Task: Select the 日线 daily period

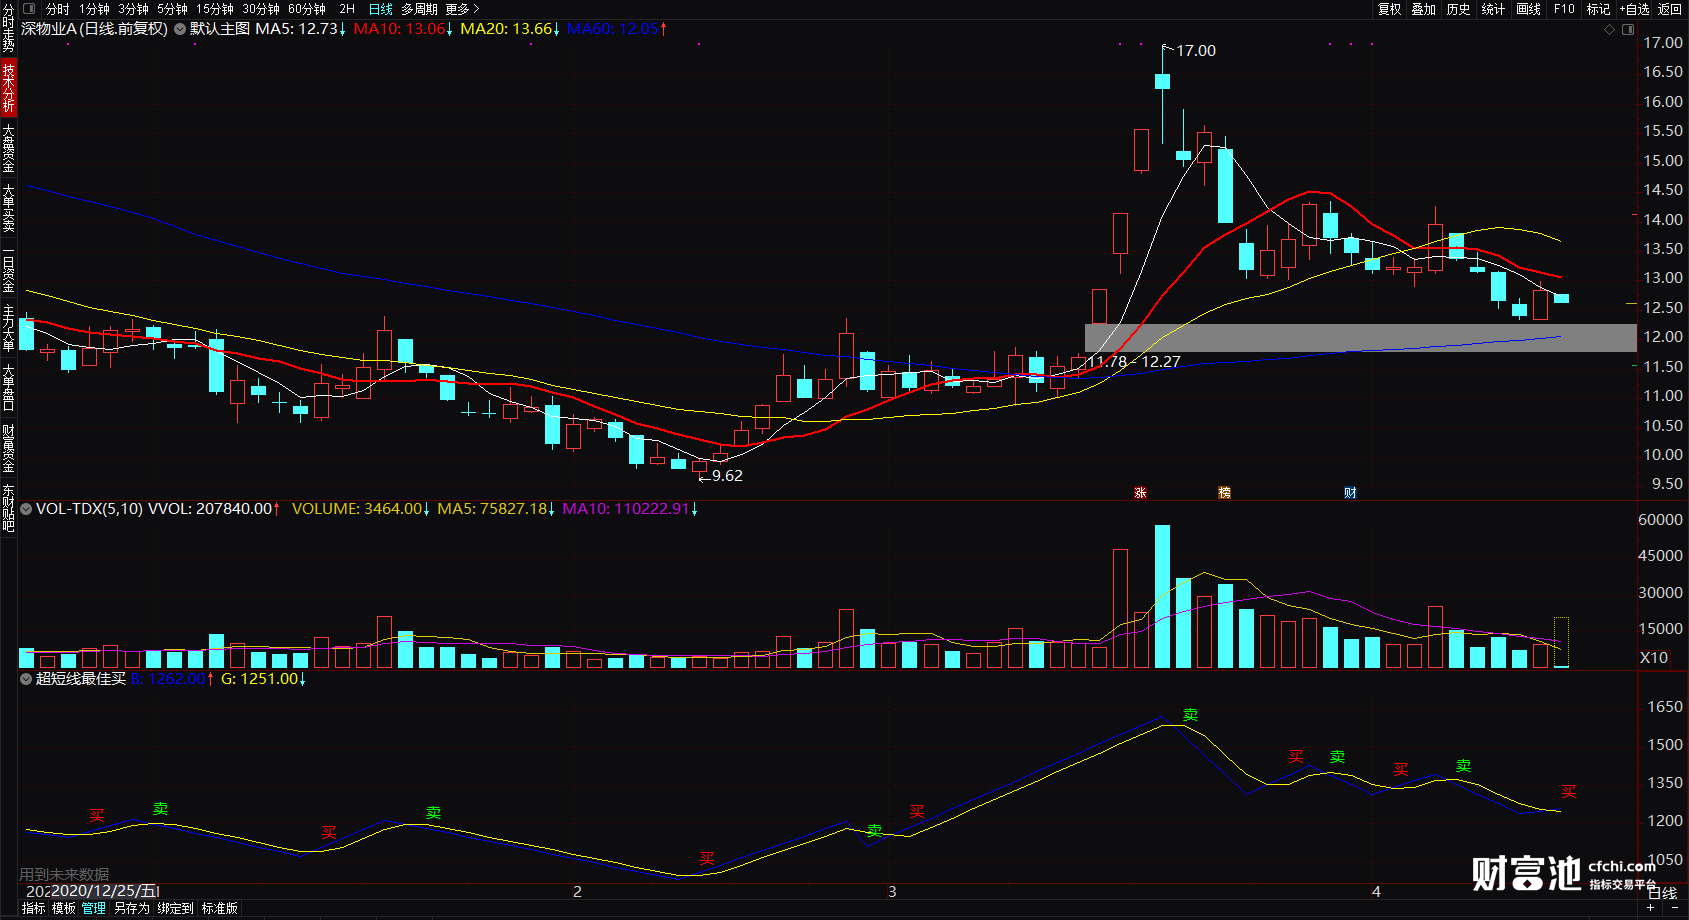Action: (381, 9)
